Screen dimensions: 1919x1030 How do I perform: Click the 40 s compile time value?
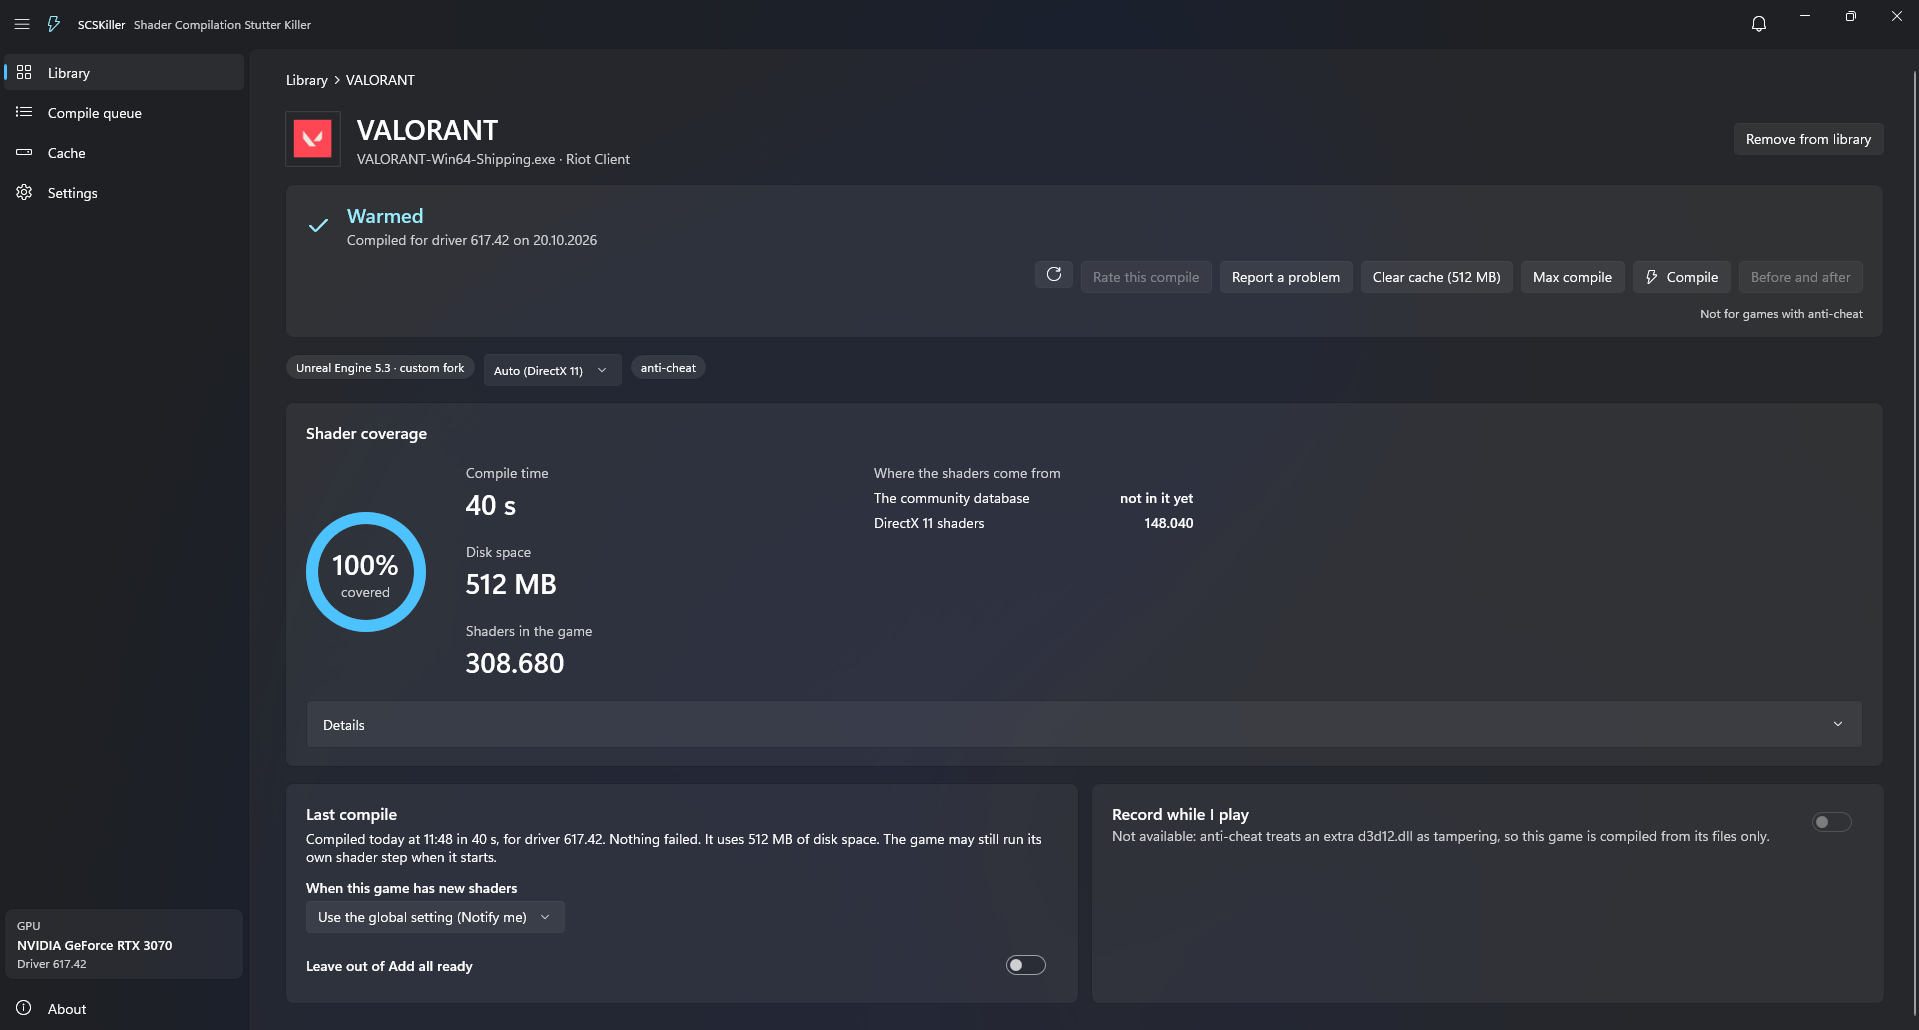(491, 506)
